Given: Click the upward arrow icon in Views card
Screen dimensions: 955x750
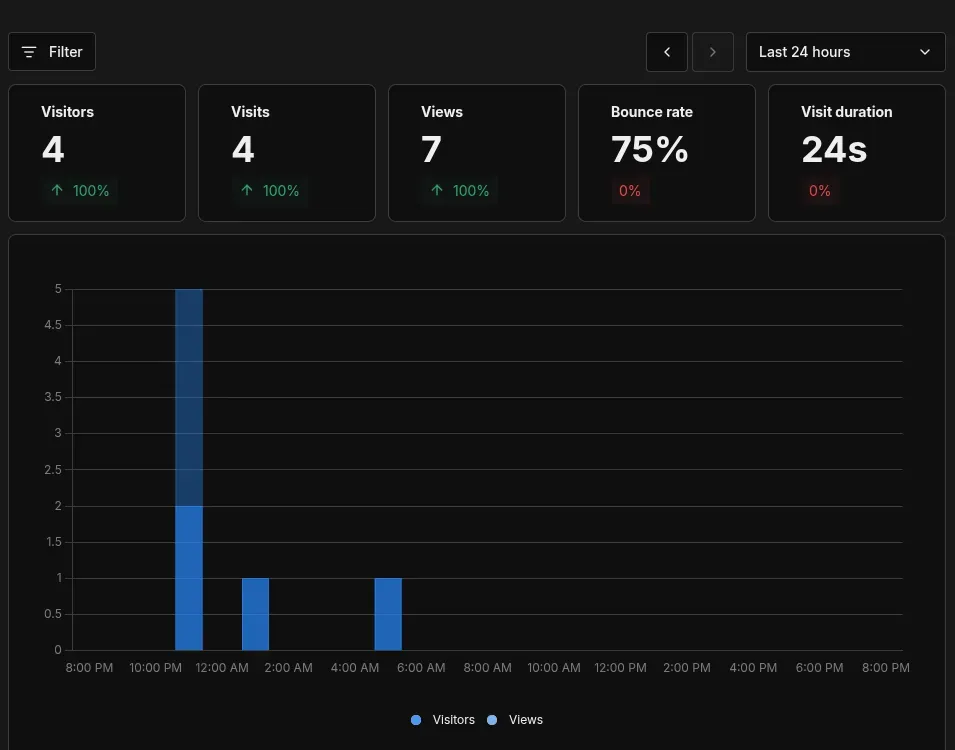Looking at the screenshot, I should (437, 190).
